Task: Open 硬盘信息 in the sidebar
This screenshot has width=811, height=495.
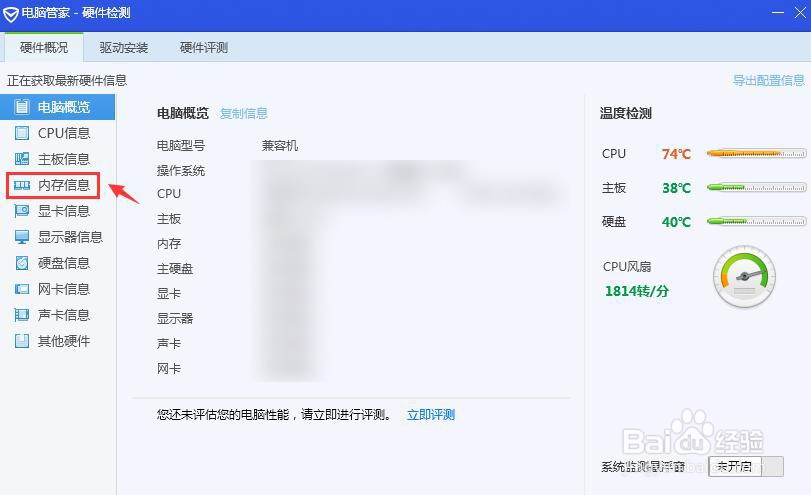Action: [x=57, y=263]
